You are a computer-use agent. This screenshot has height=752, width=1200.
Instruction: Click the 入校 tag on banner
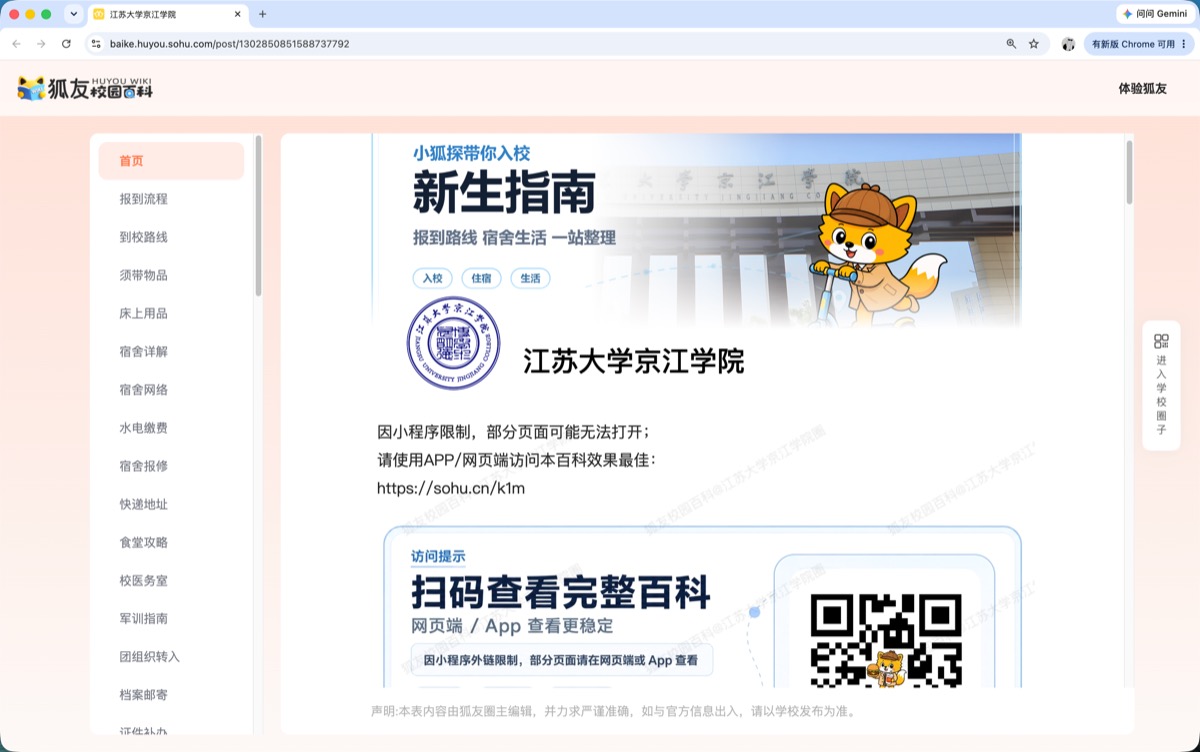pyautogui.click(x=432, y=278)
